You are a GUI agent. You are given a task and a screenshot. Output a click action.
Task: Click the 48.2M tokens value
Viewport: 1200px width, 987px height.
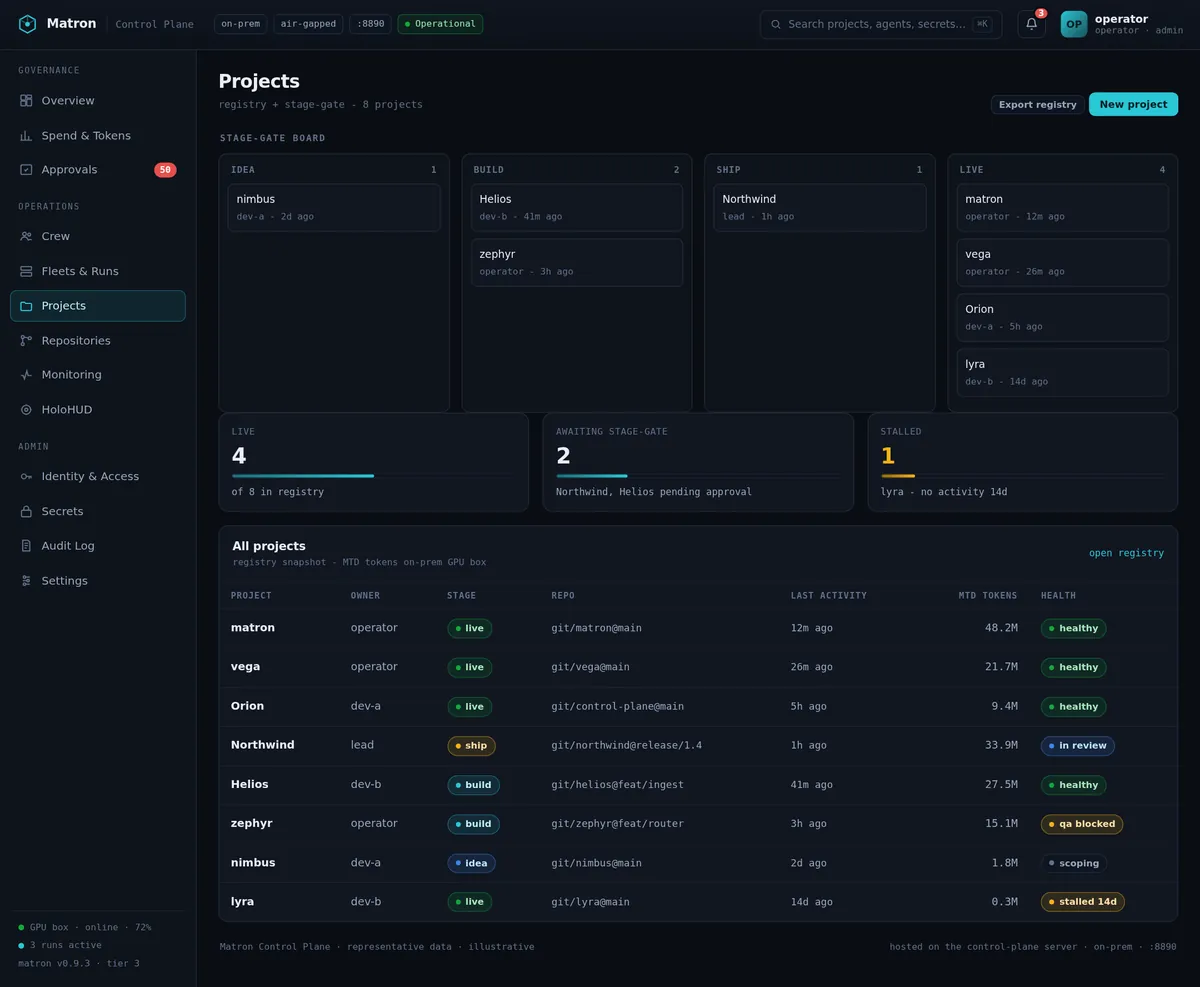click(x=1001, y=628)
